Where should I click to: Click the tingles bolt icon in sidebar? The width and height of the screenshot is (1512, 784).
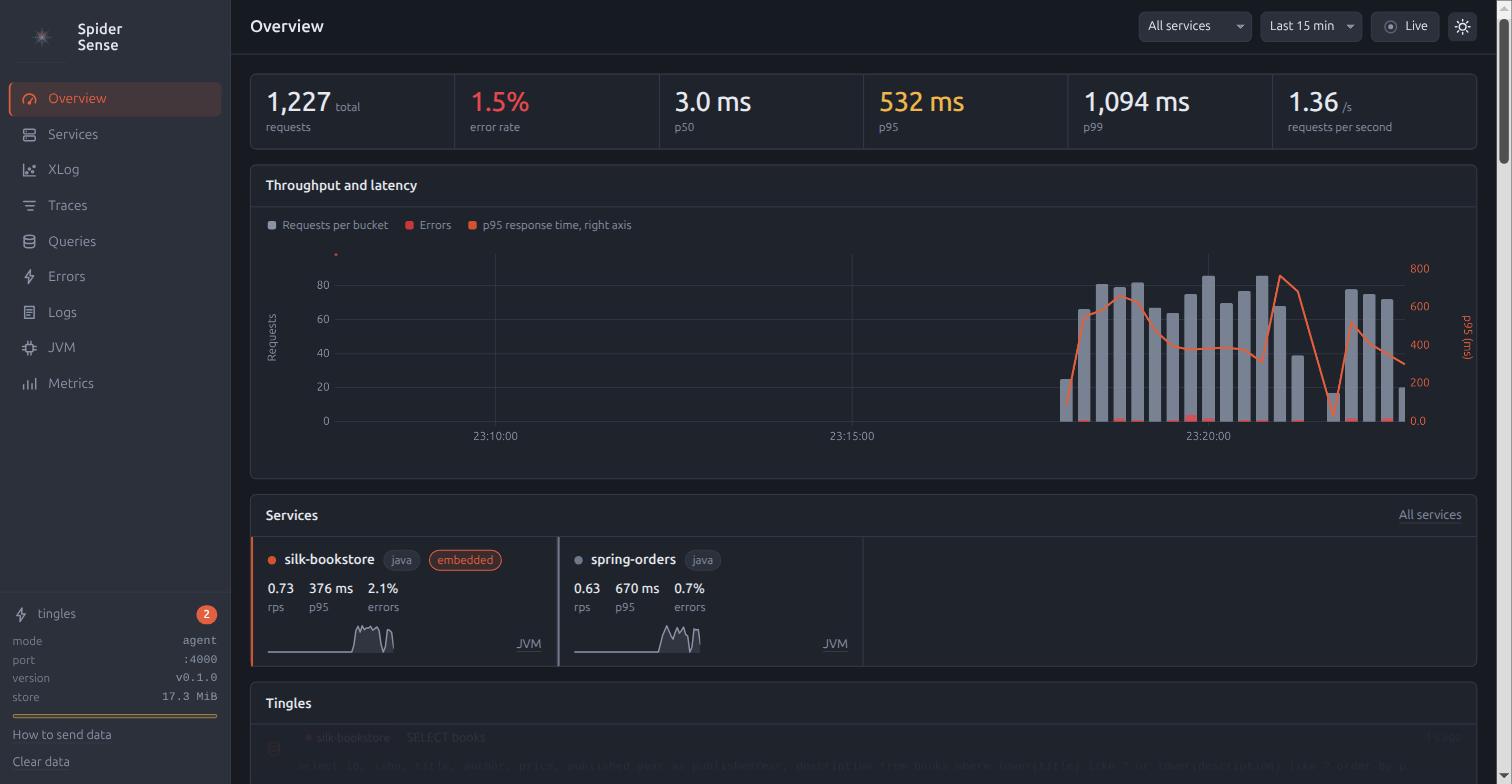(x=21, y=614)
